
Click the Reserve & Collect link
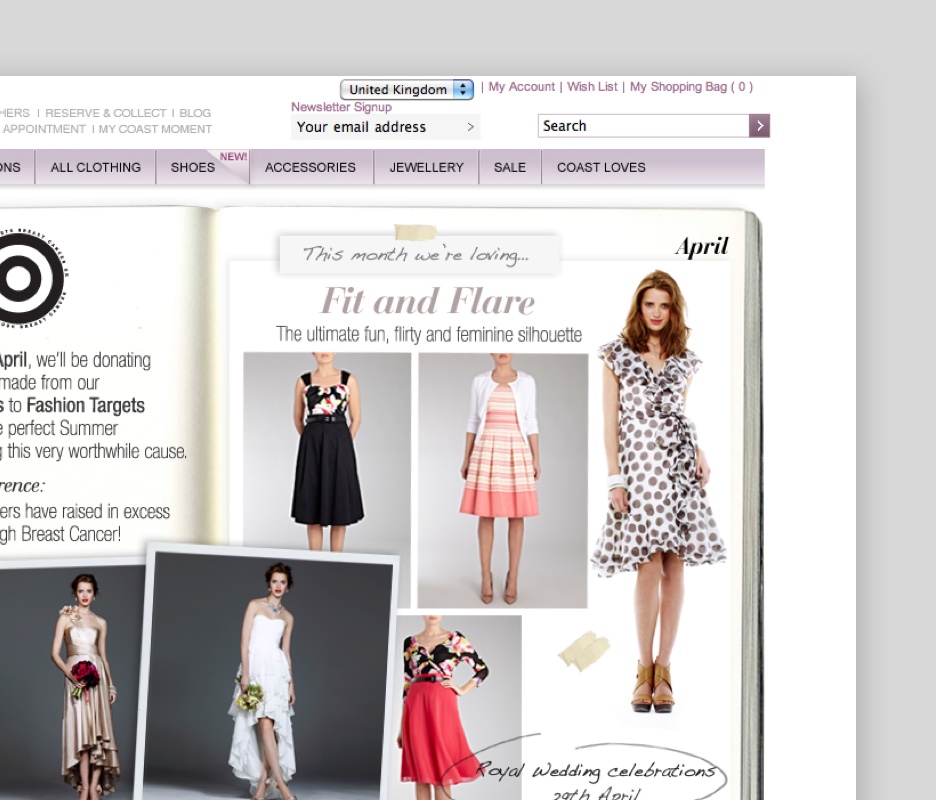pyautogui.click(x=106, y=113)
